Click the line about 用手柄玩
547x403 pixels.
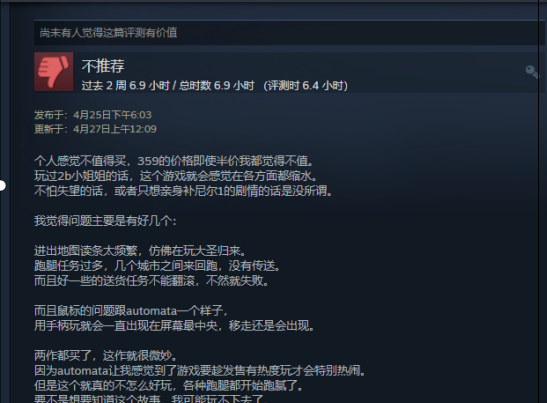(174, 326)
